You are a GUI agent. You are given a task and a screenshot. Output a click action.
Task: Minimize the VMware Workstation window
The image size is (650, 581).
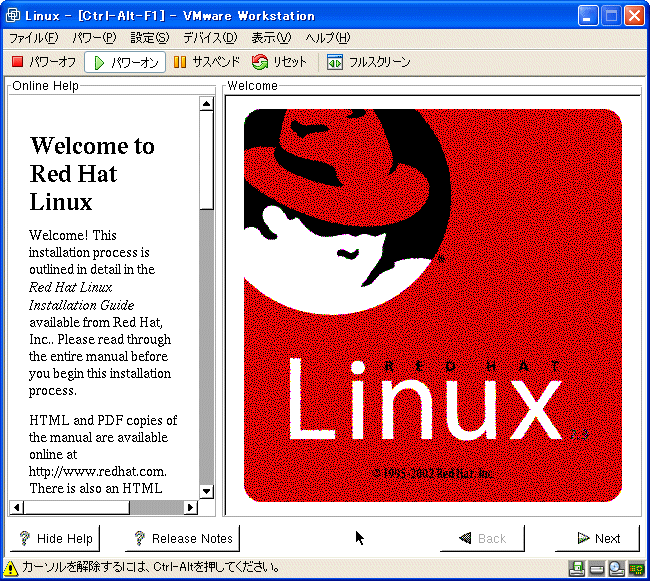588,16
